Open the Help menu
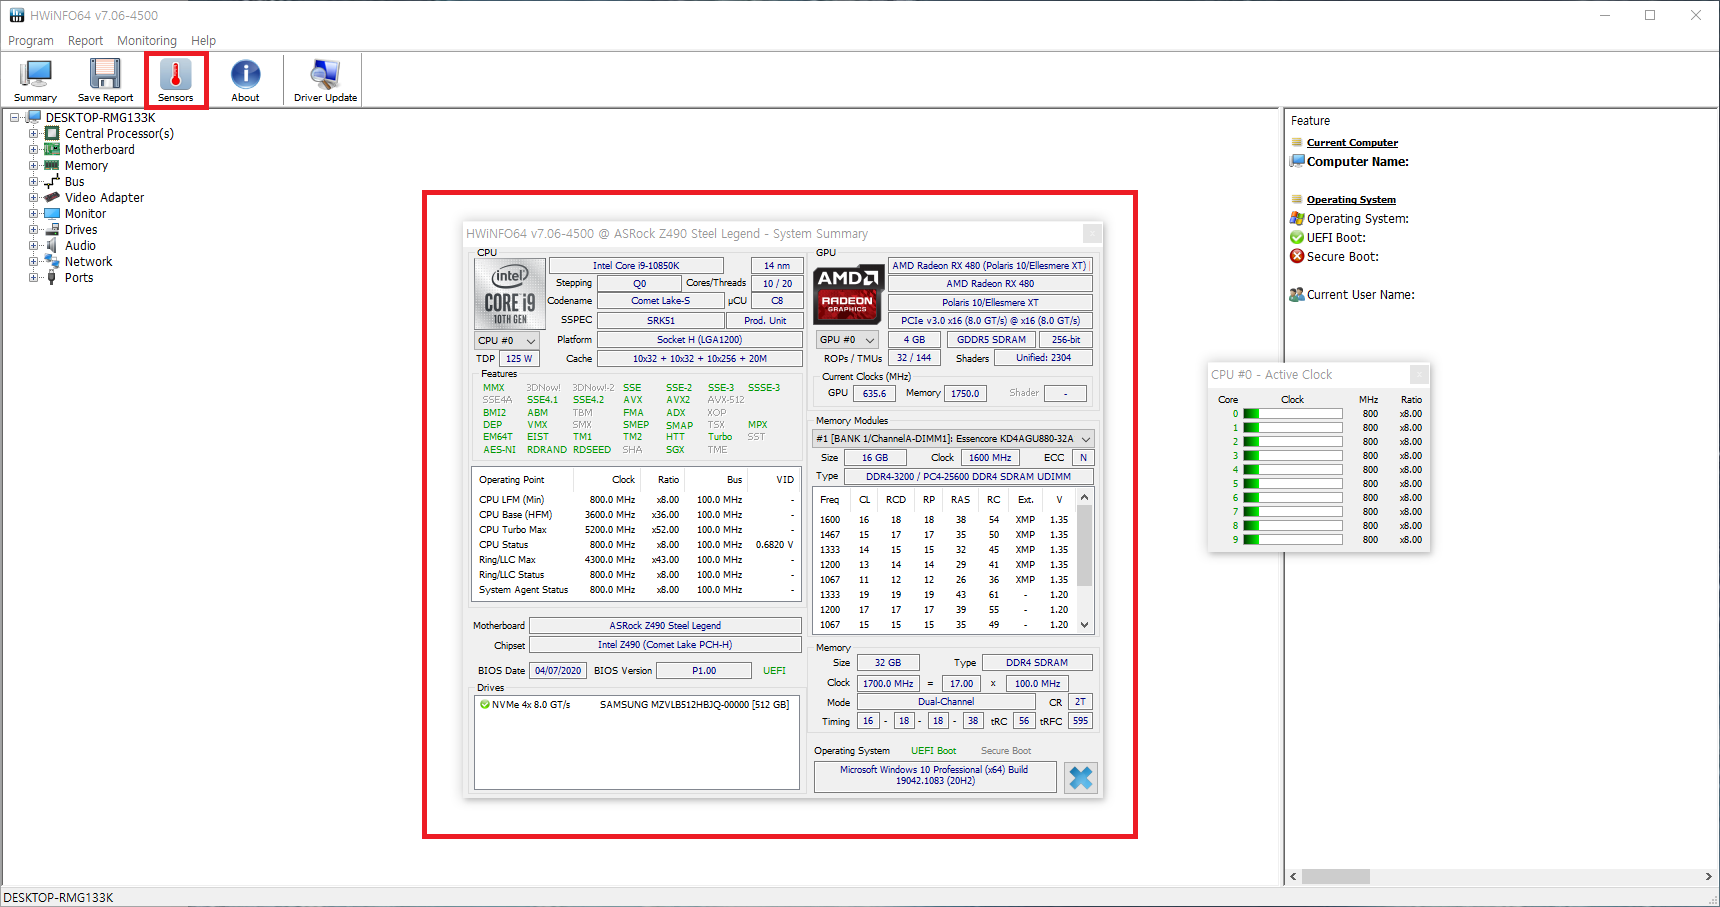 click(204, 41)
